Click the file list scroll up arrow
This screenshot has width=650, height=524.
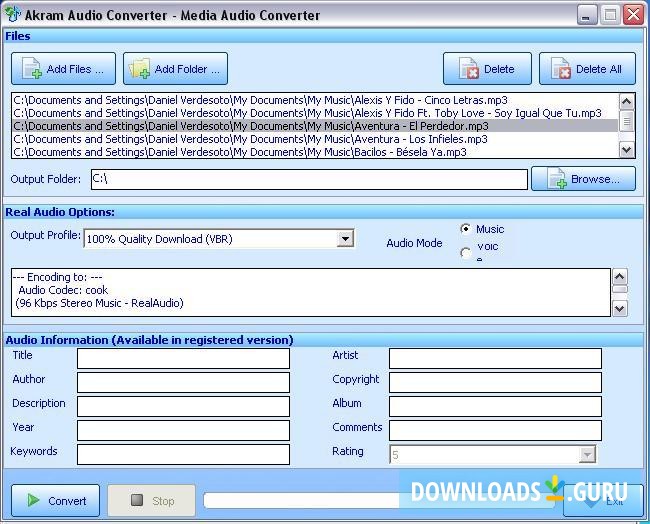[x=626, y=102]
